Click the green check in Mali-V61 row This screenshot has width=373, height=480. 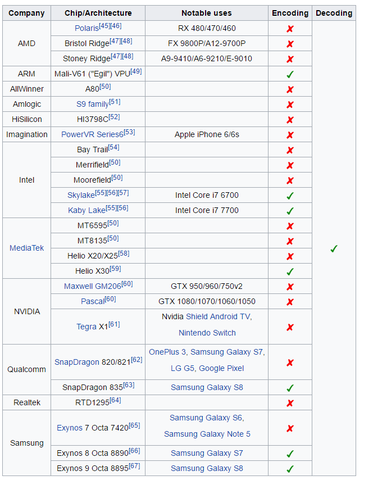click(290, 74)
